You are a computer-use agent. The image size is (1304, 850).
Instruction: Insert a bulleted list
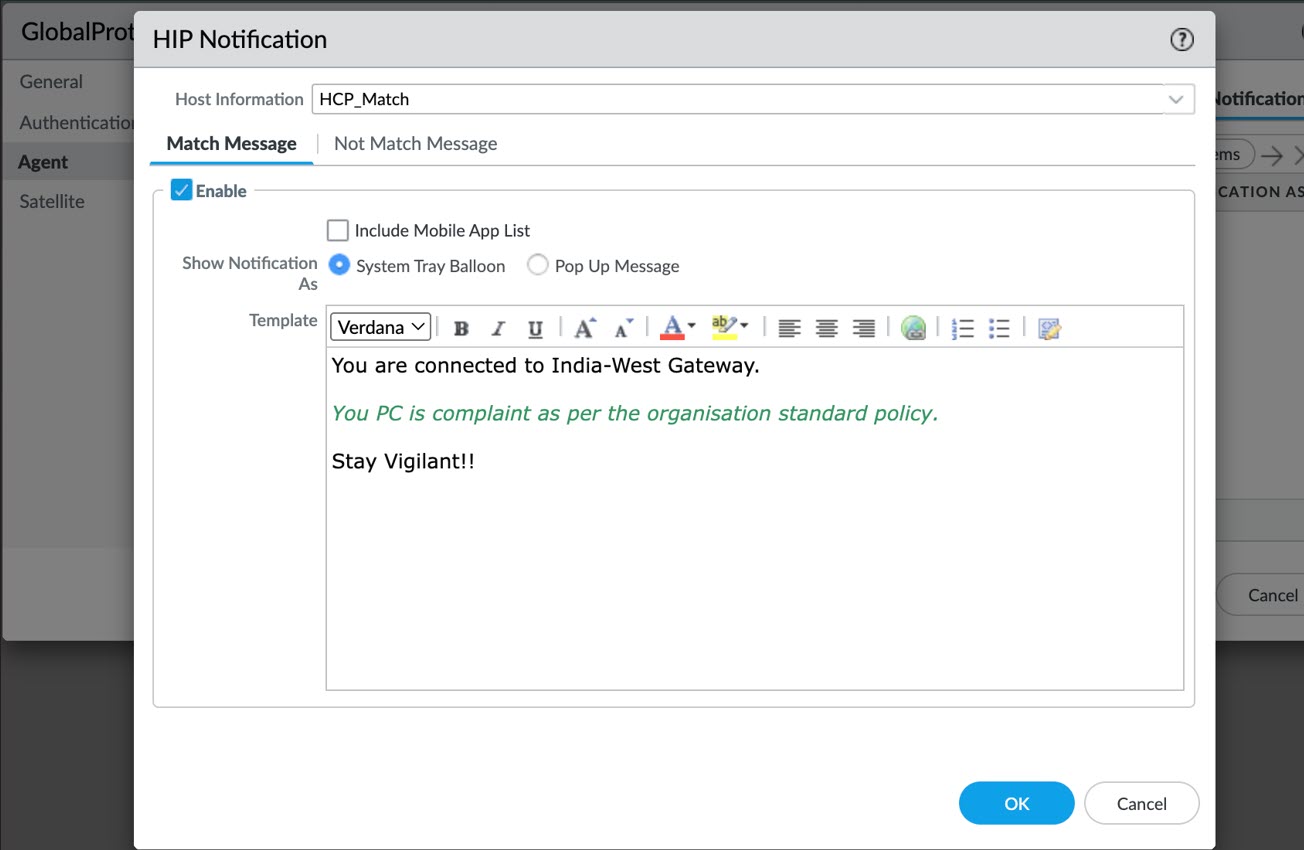click(x=998, y=328)
